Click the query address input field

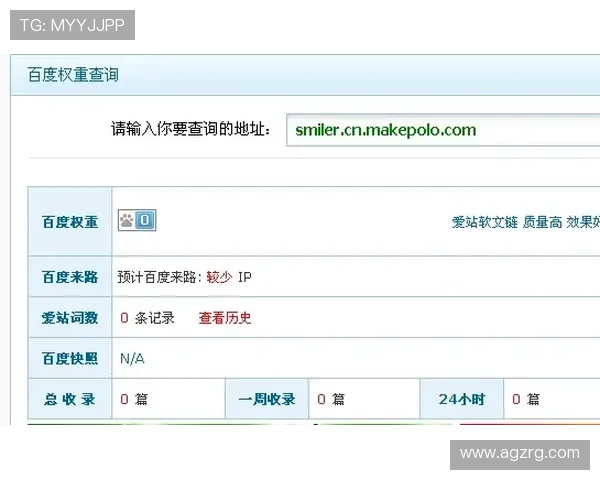pos(443,130)
